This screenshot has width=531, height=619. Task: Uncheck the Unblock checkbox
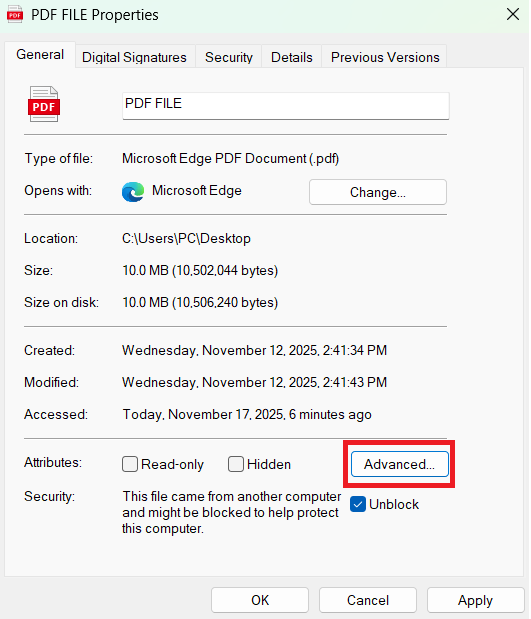pyautogui.click(x=358, y=504)
